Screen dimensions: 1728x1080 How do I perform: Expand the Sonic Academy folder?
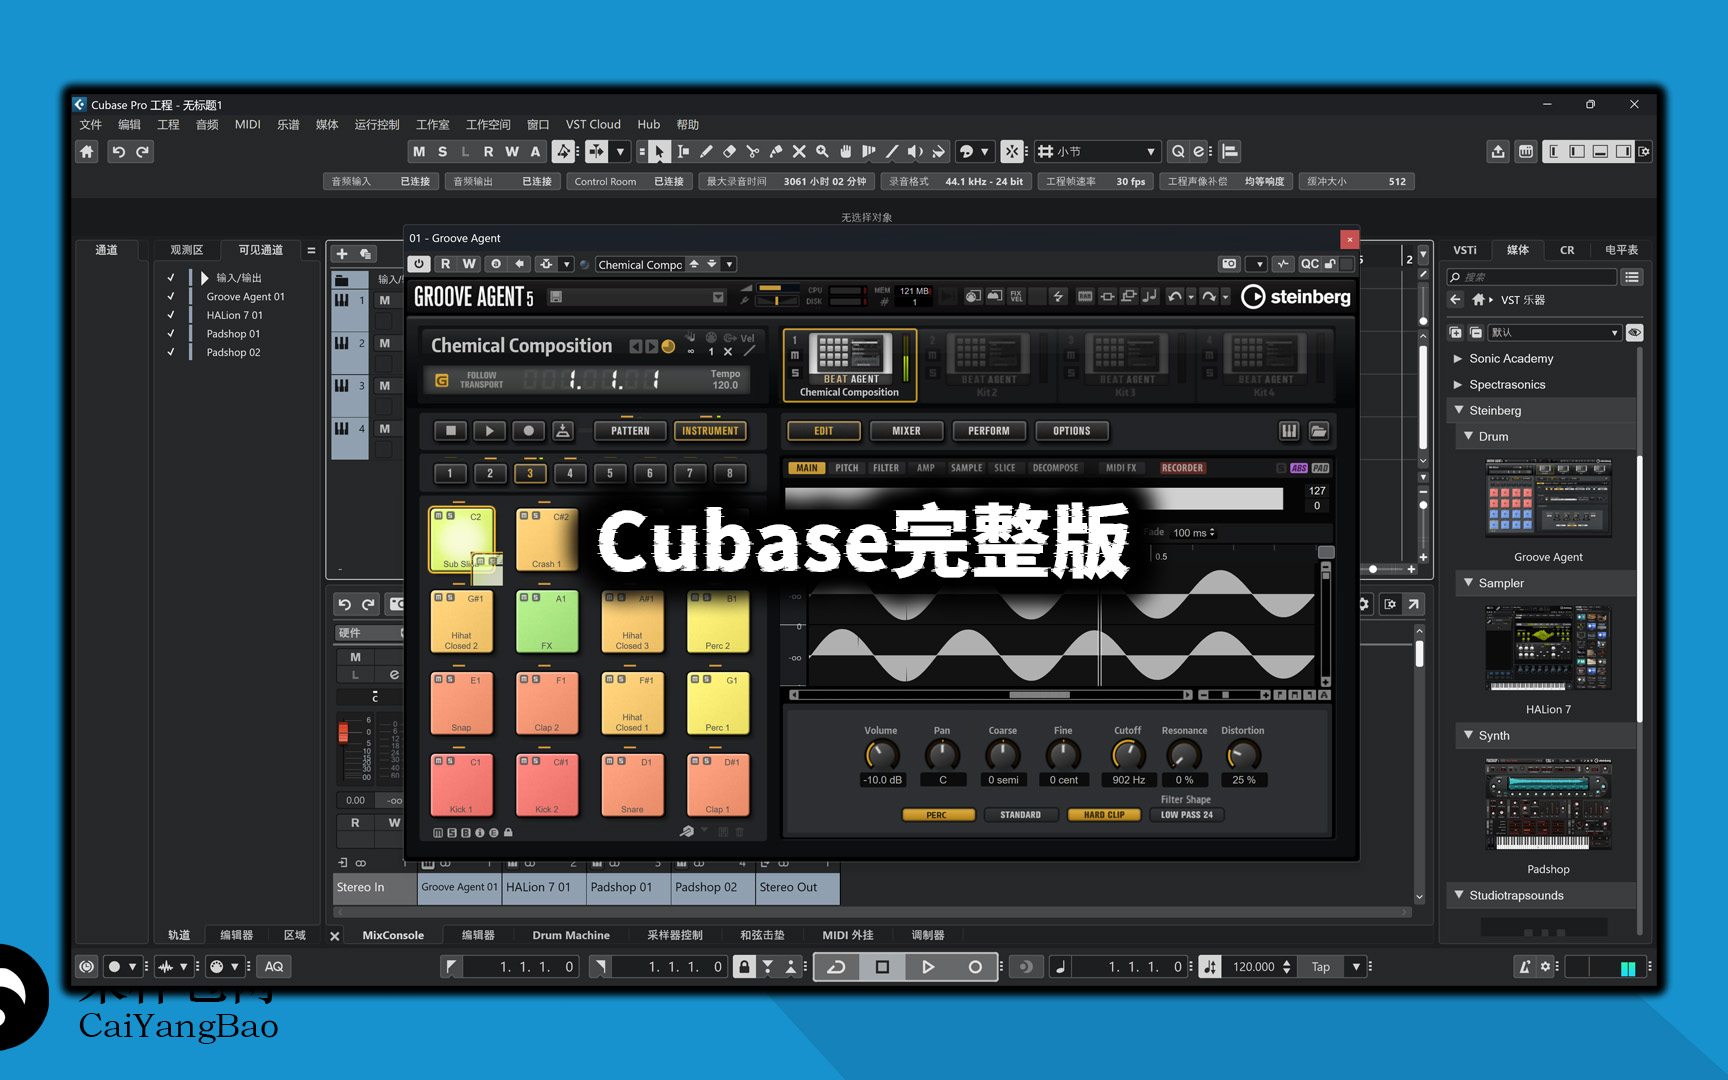[1458, 358]
